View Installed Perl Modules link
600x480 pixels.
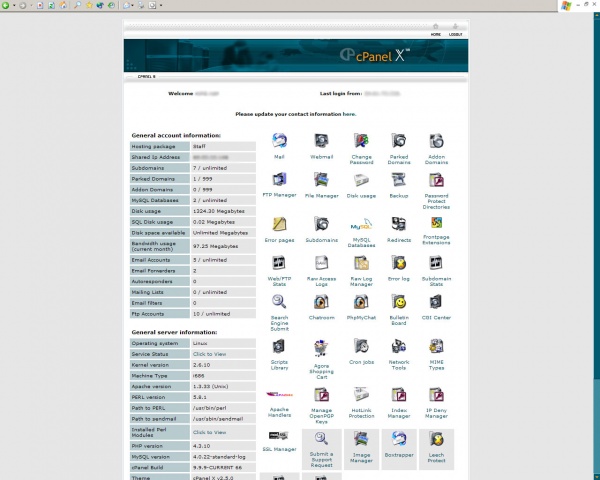tap(209, 432)
